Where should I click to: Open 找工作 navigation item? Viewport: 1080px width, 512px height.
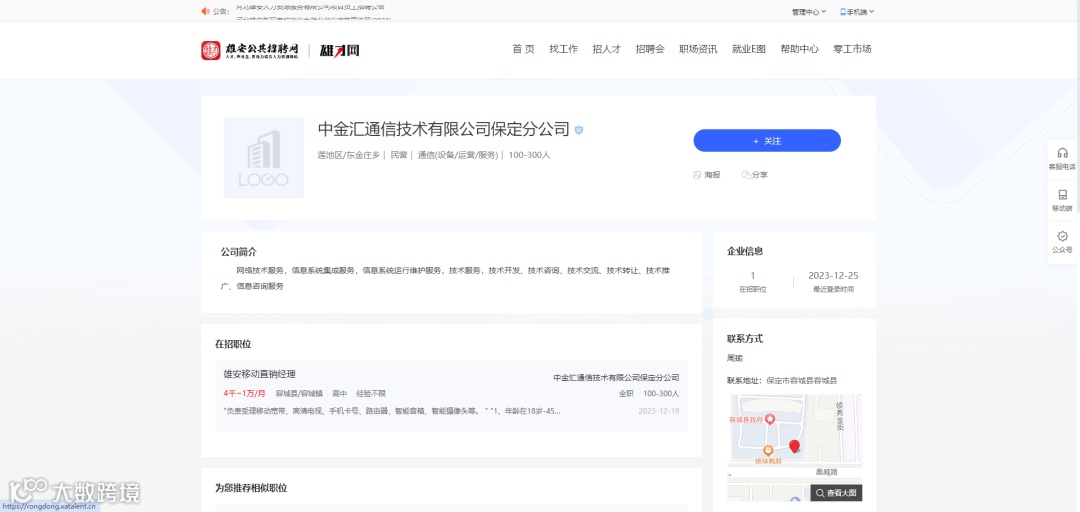[563, 49]
